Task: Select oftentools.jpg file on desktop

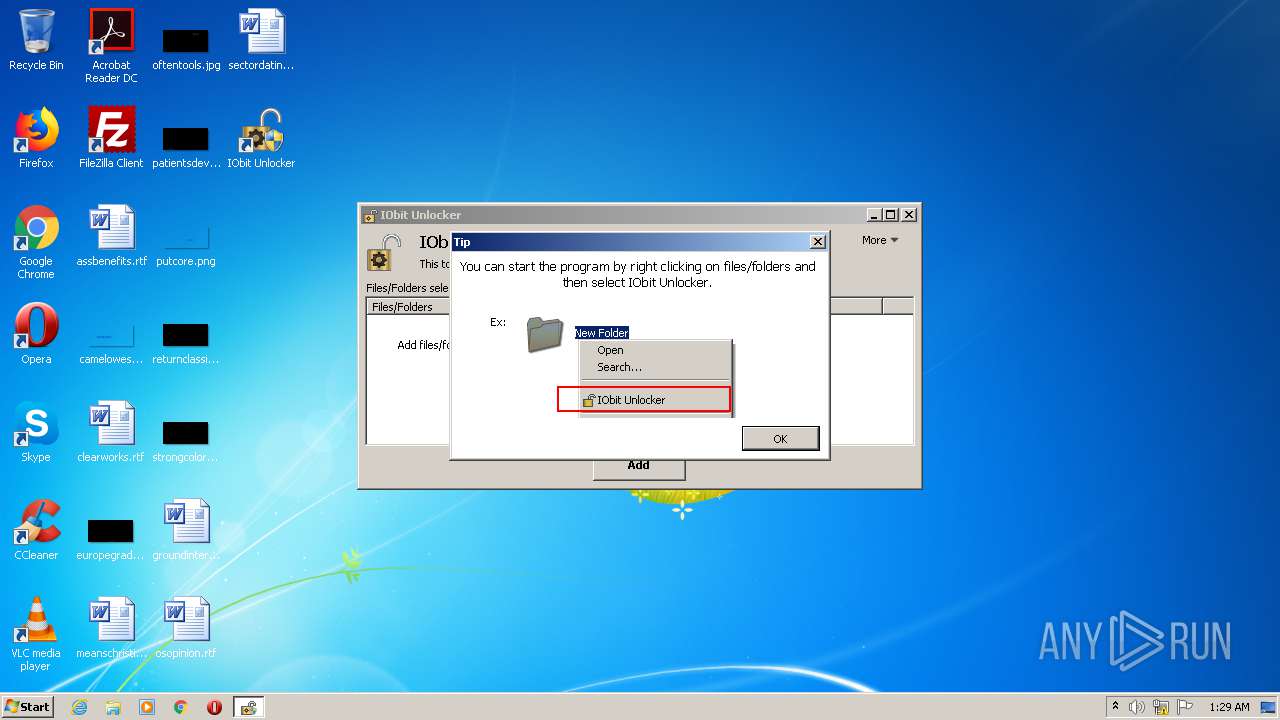Action: pos(186,46)
